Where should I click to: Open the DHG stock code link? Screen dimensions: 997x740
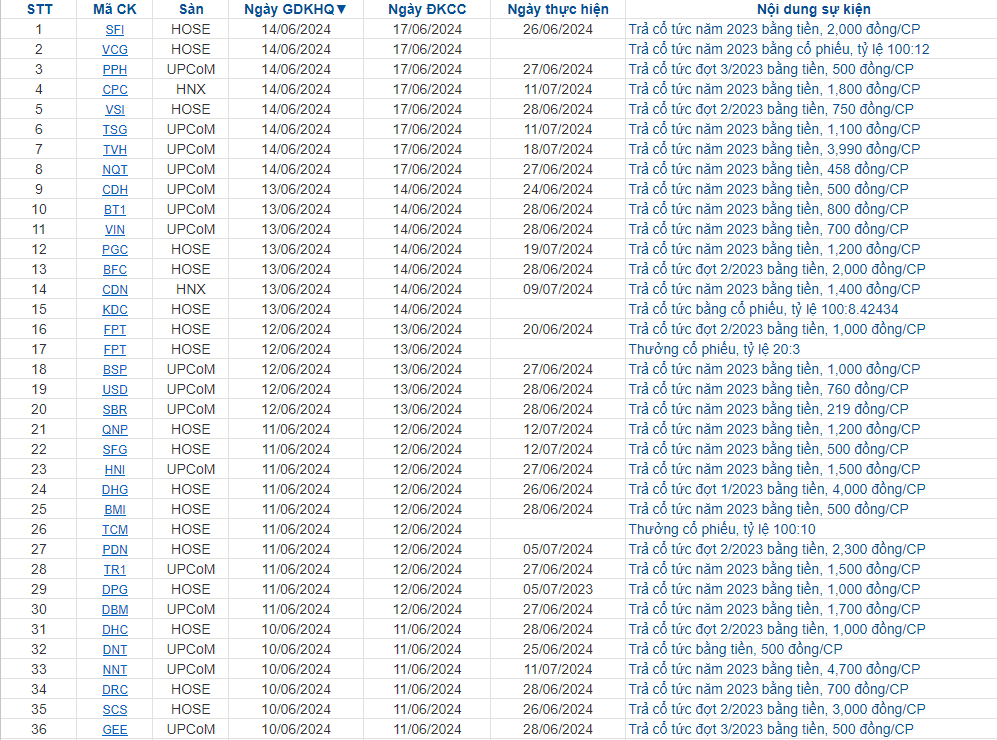[114, 490]
